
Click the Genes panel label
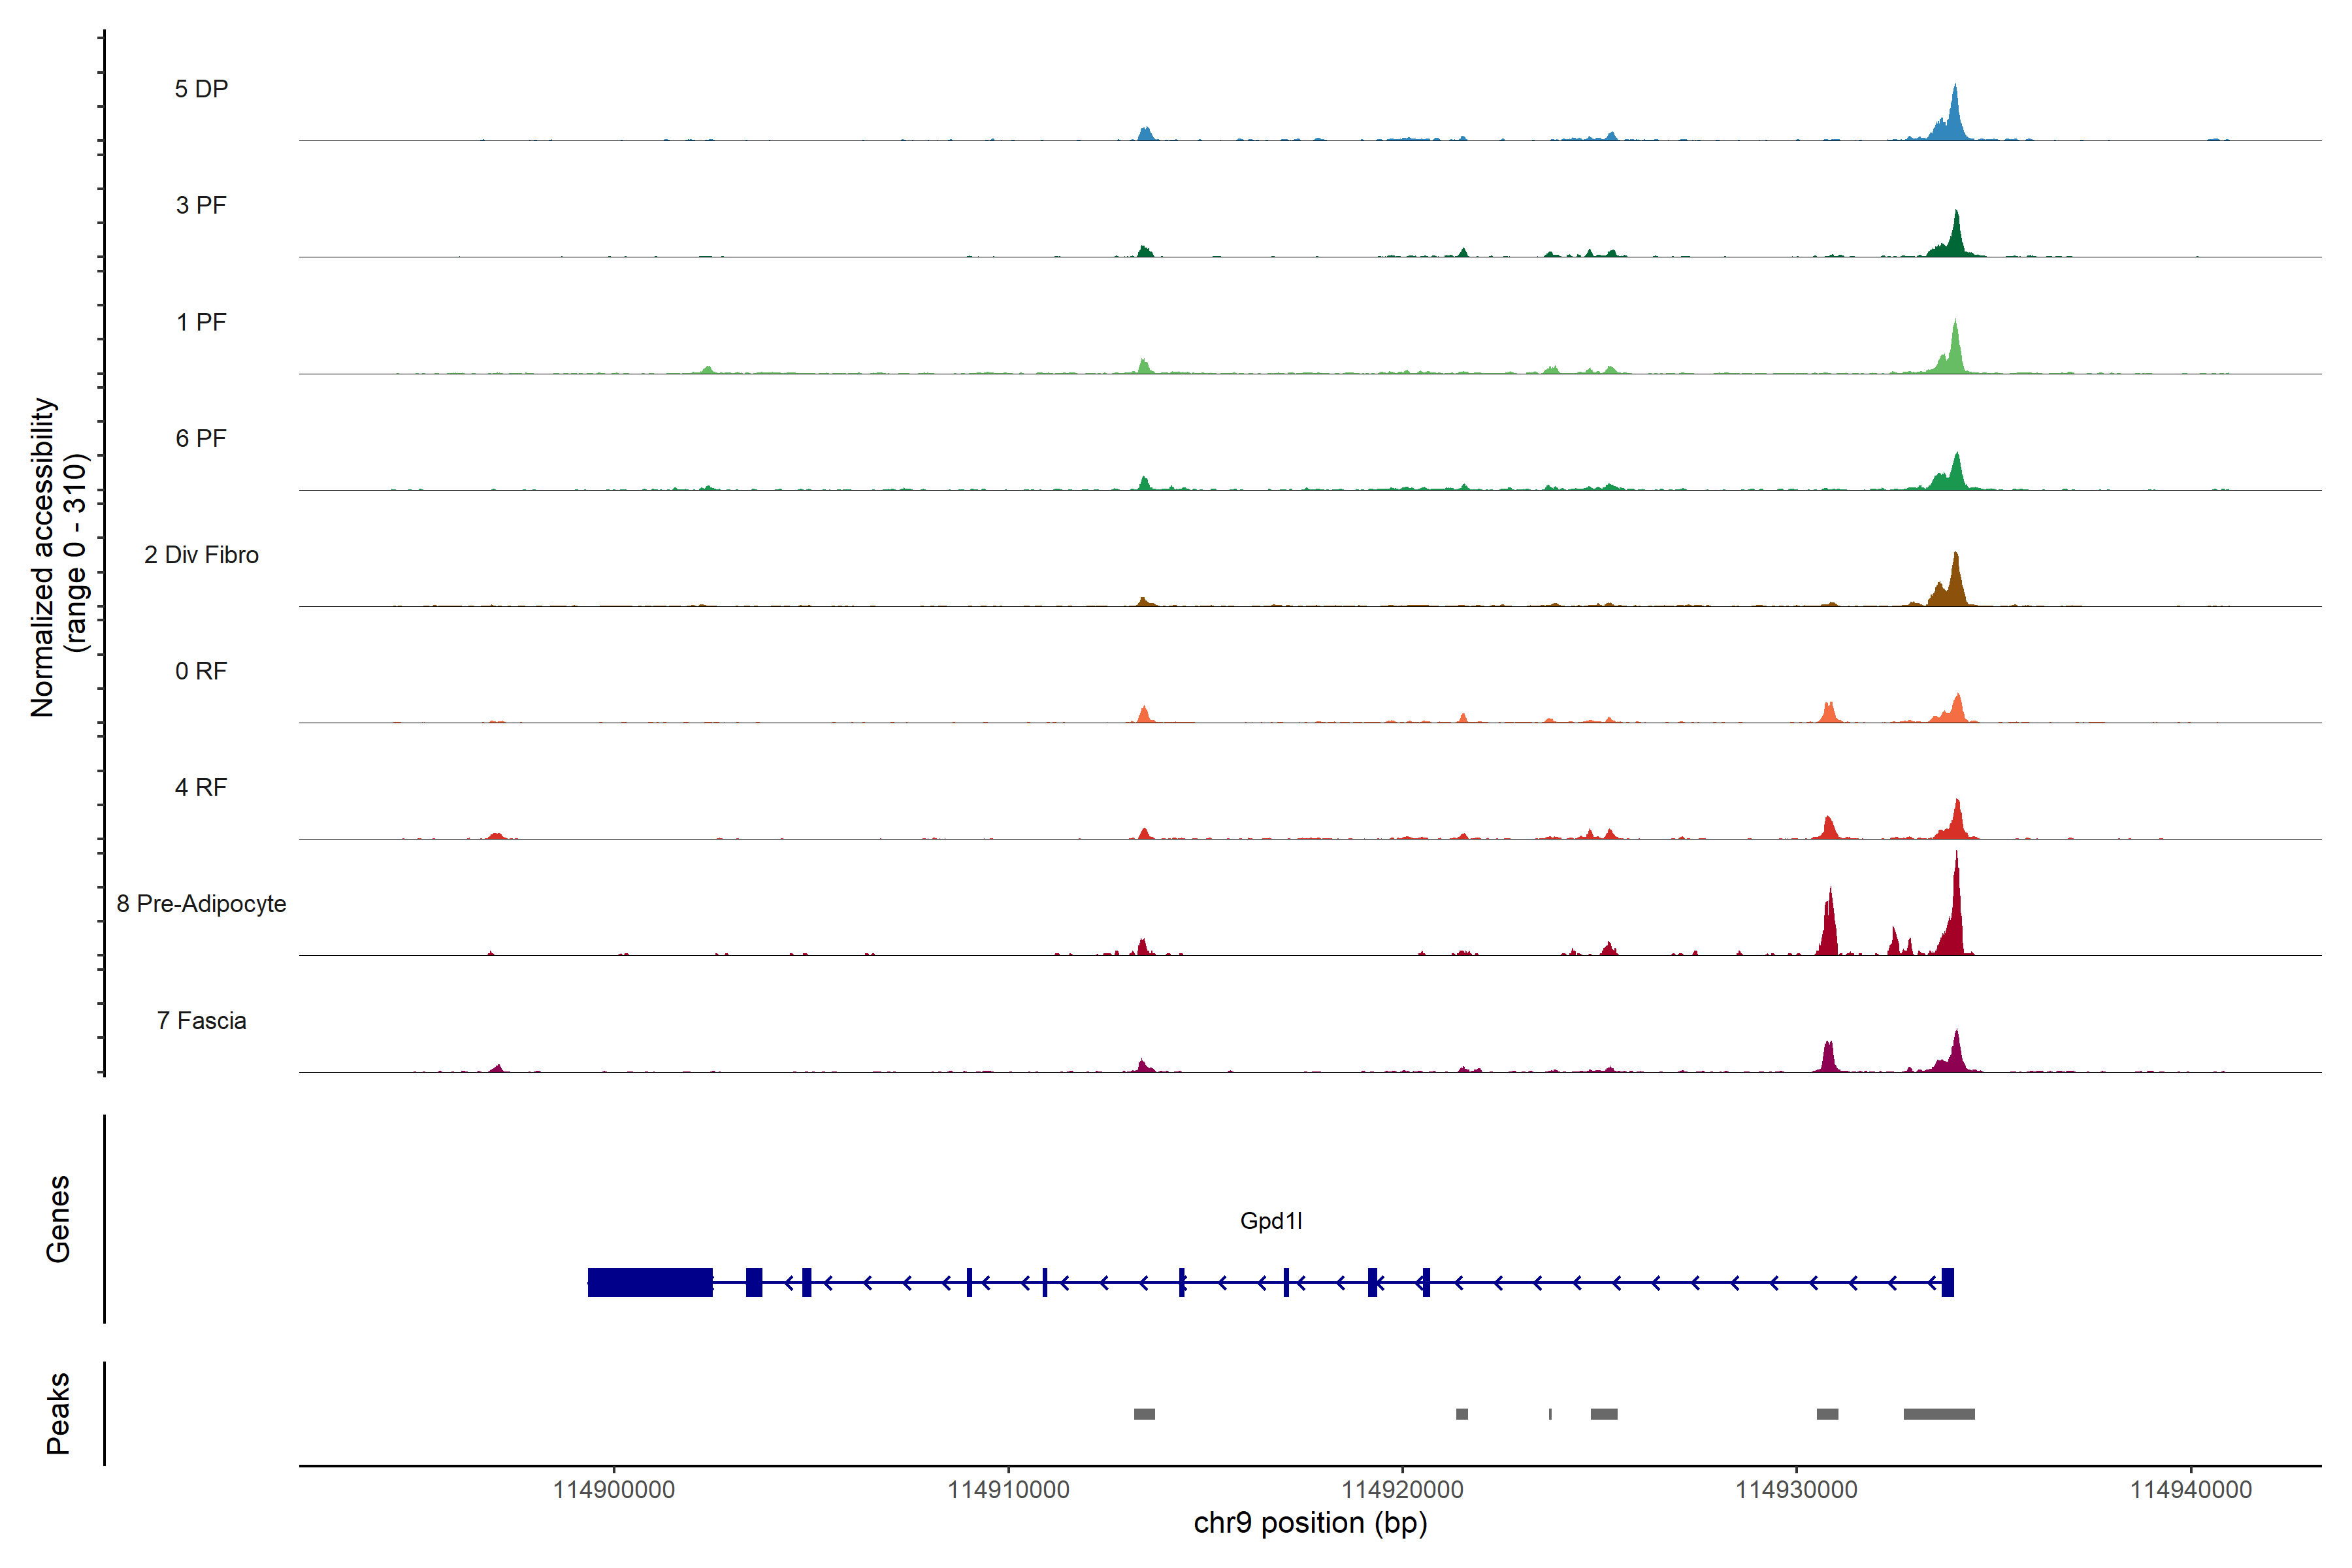point(58,1219)
